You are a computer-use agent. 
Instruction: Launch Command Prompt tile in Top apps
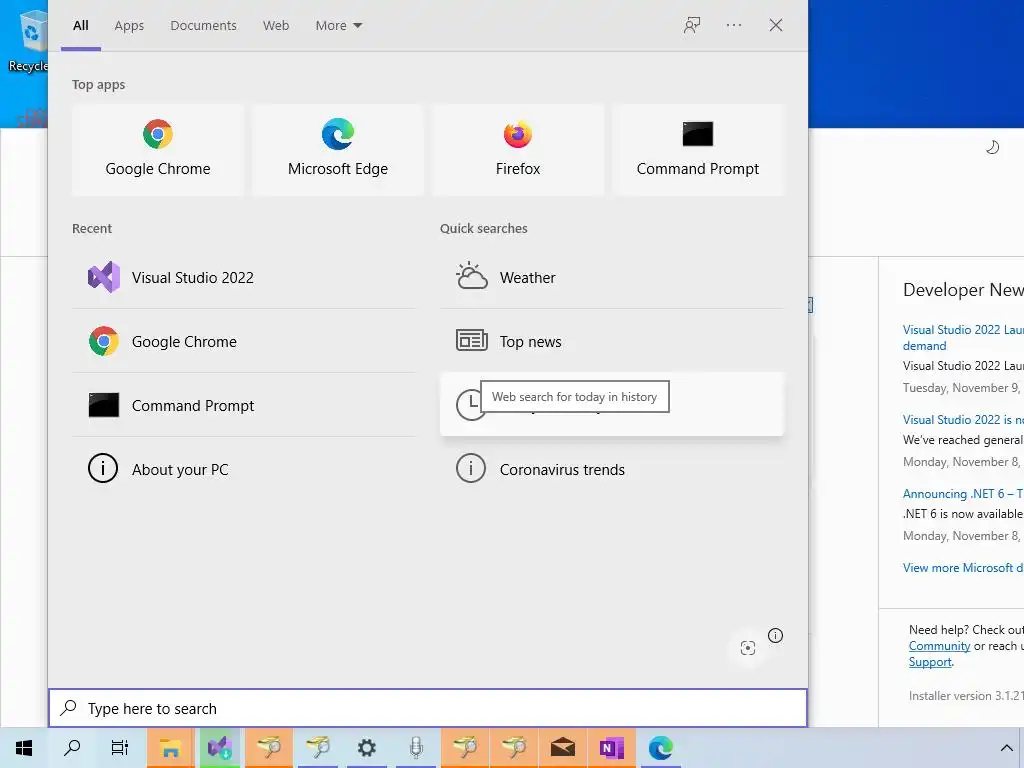(697, 150)
